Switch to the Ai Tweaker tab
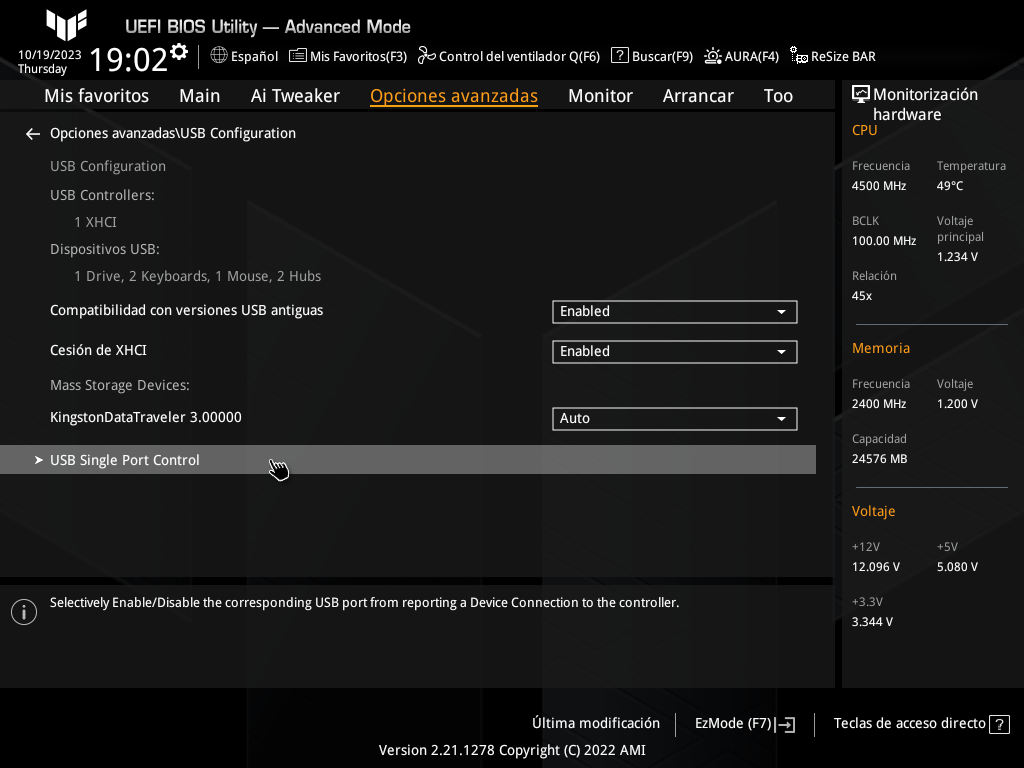 [x=295, y=96]
